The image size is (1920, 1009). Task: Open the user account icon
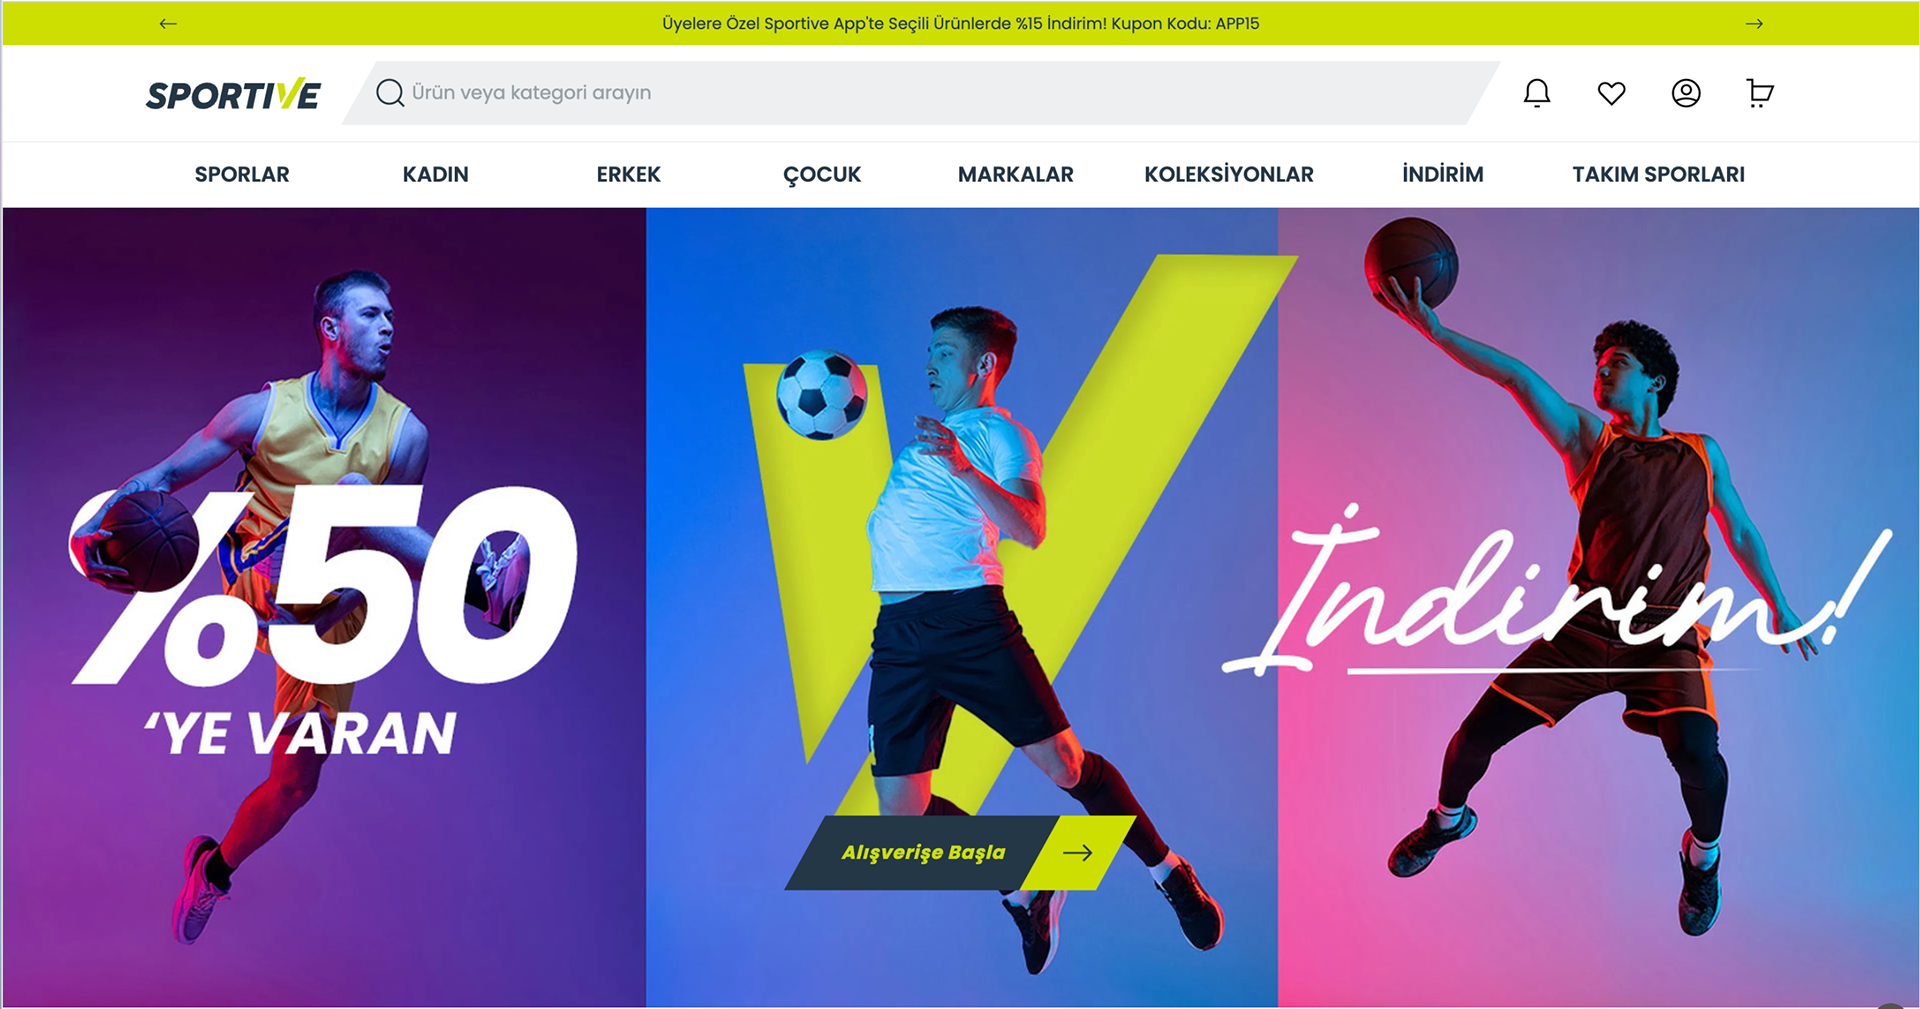1686,93
